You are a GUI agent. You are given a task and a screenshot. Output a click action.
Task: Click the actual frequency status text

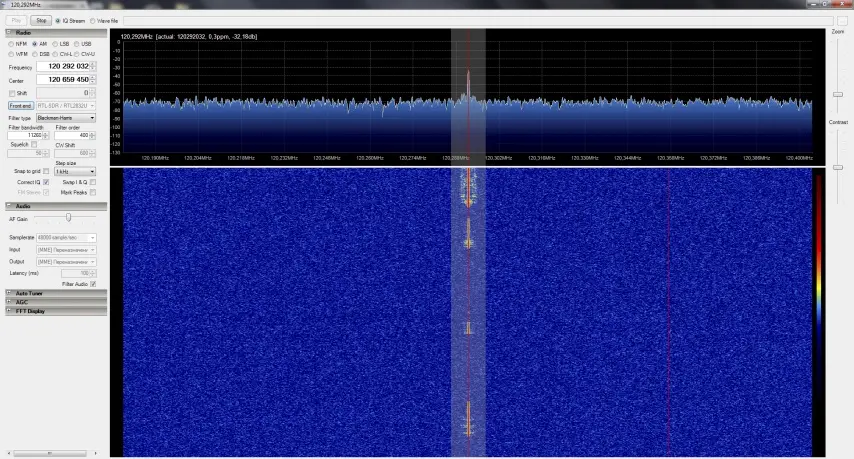(206, 36)
